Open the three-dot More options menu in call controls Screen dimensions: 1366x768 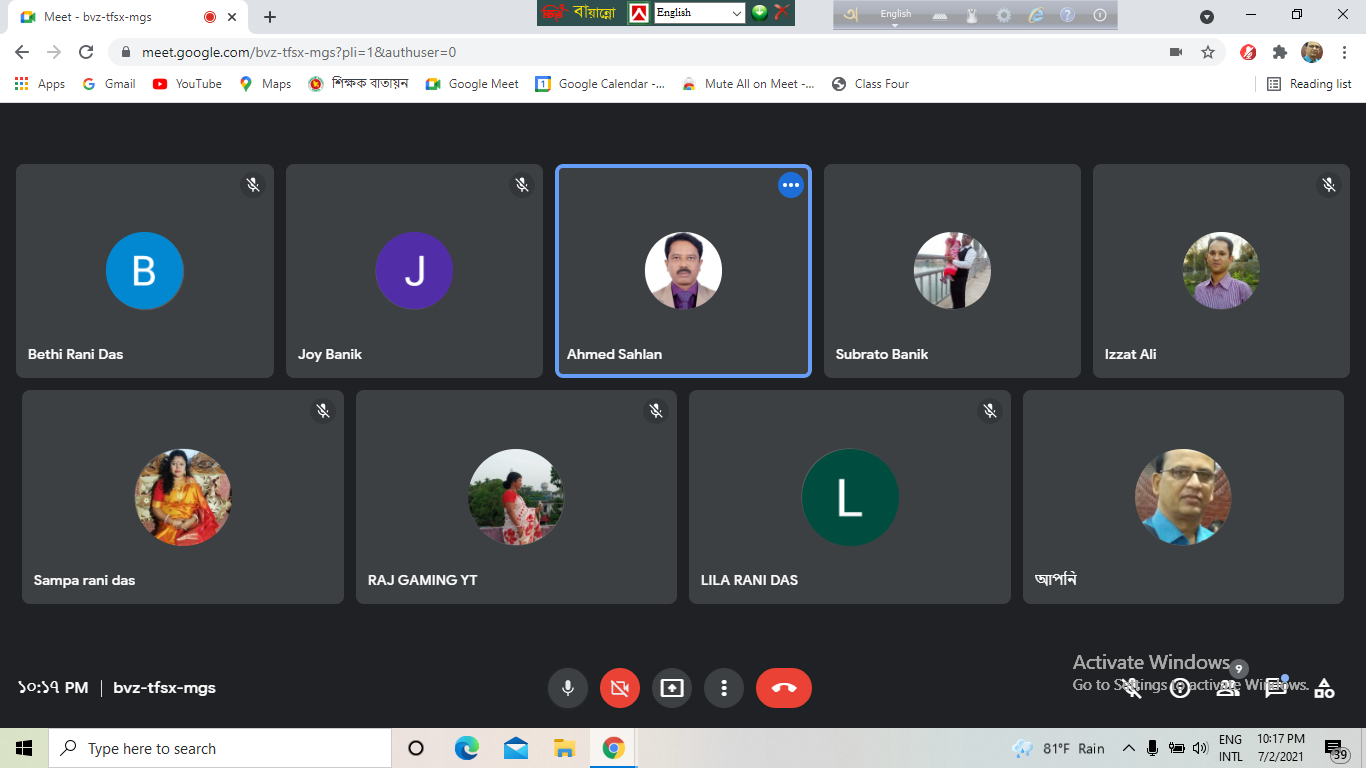click(x=724, y=688)
